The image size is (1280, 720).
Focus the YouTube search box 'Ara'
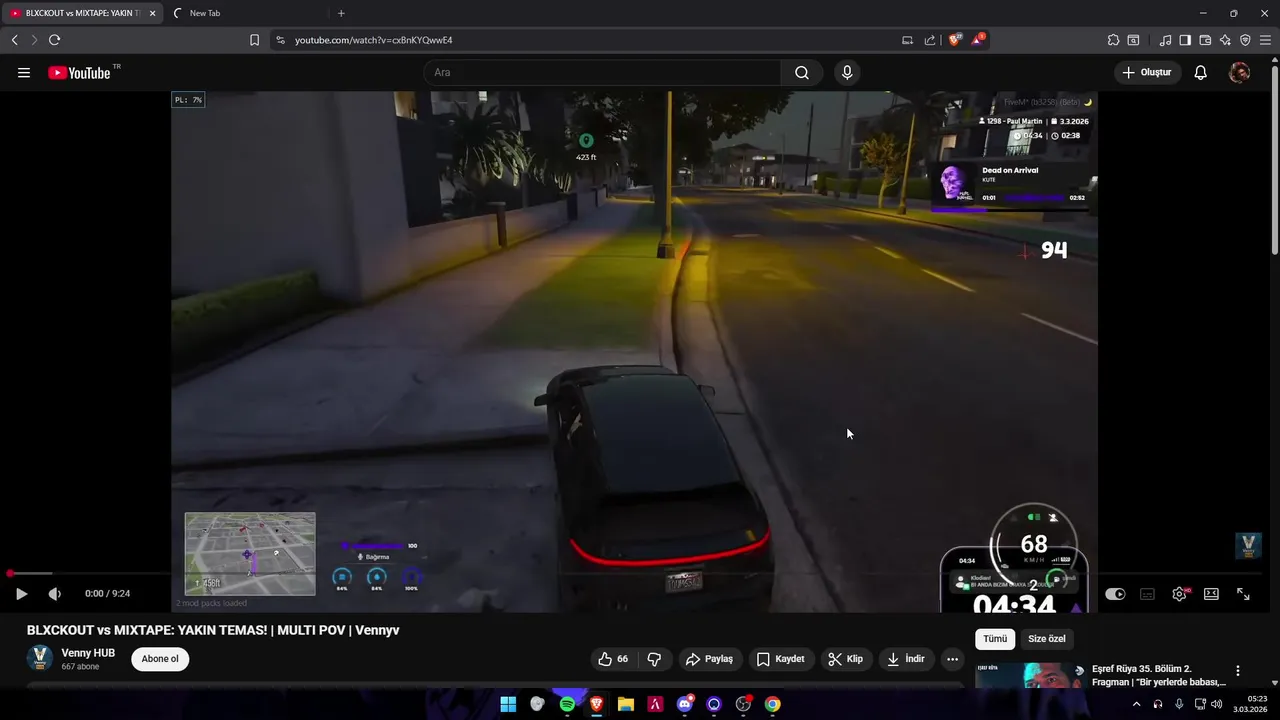coord(602,72)
